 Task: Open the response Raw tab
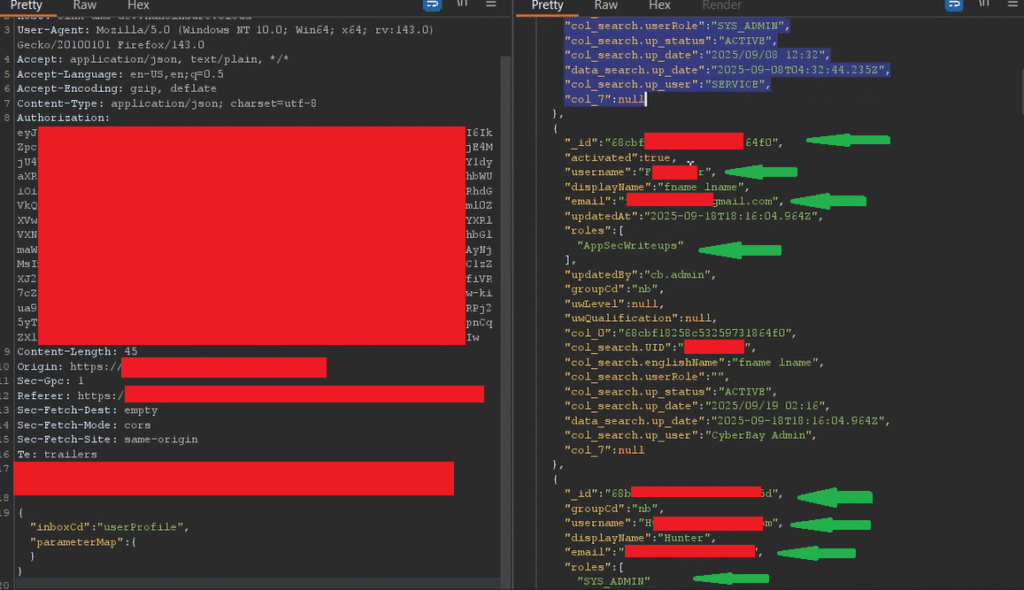(x=606, y=5)
